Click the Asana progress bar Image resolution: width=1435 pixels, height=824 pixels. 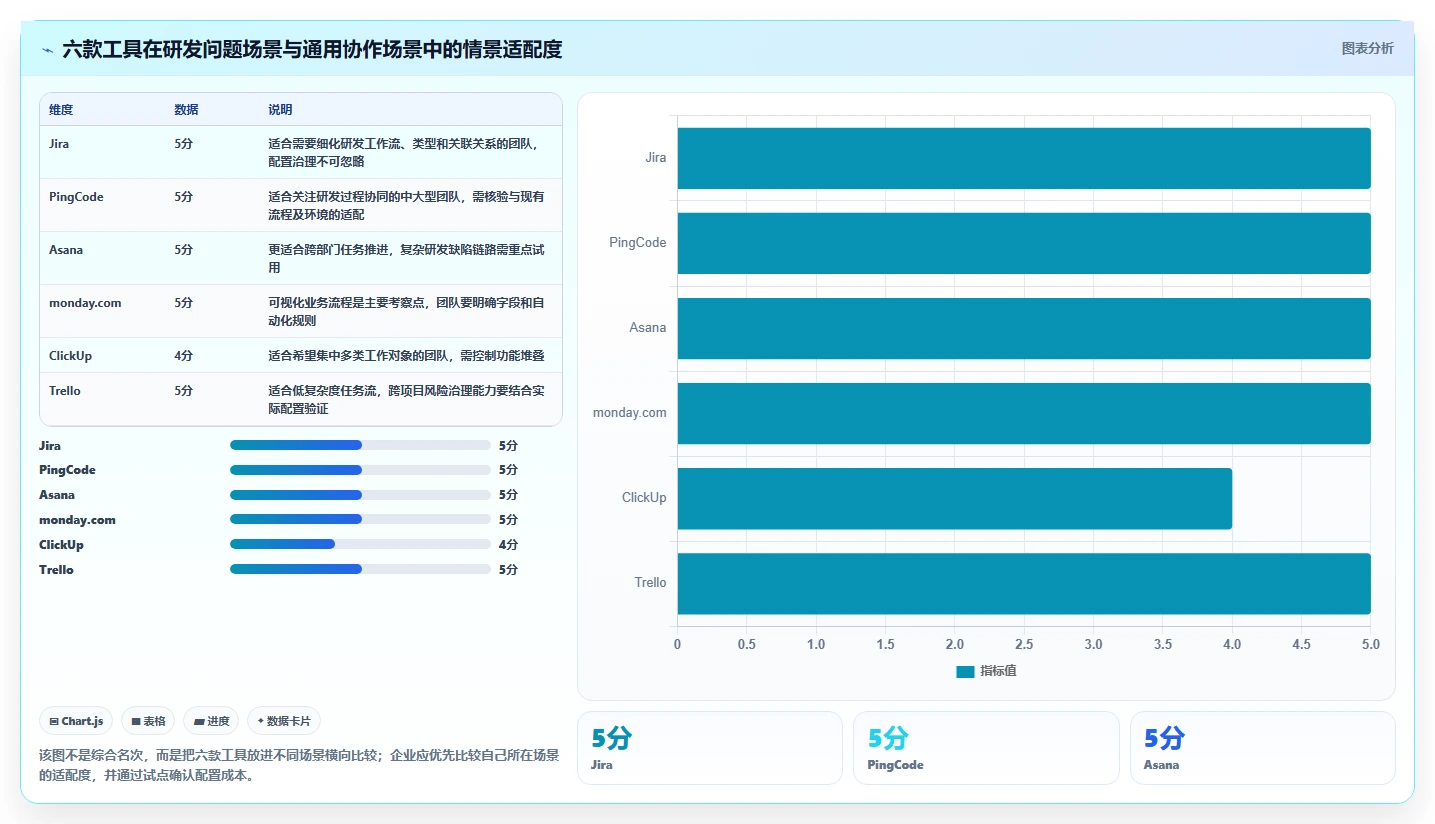(x=360, y=495)
